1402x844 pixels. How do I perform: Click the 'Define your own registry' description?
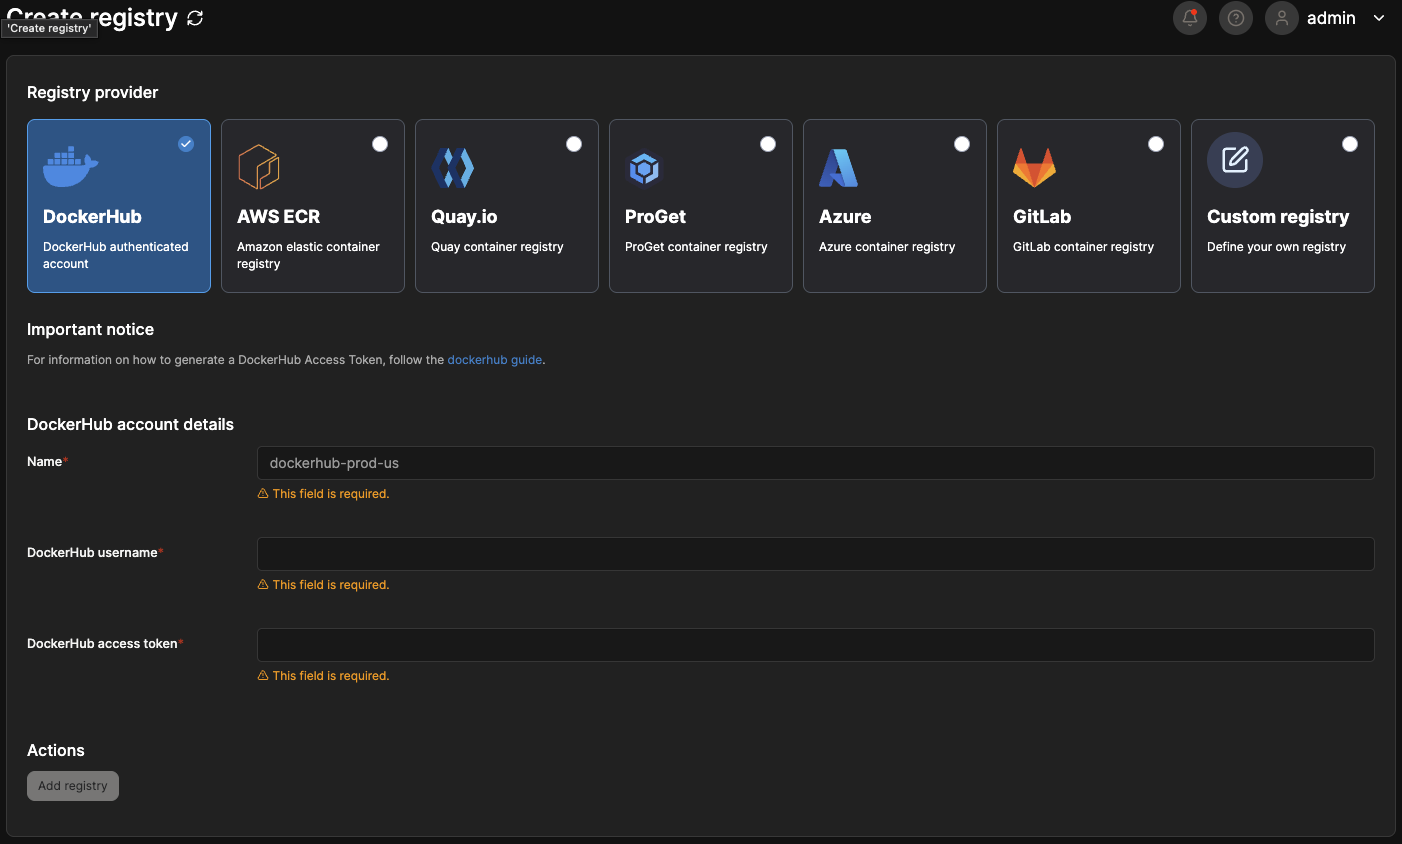(x=1276, y=247)
